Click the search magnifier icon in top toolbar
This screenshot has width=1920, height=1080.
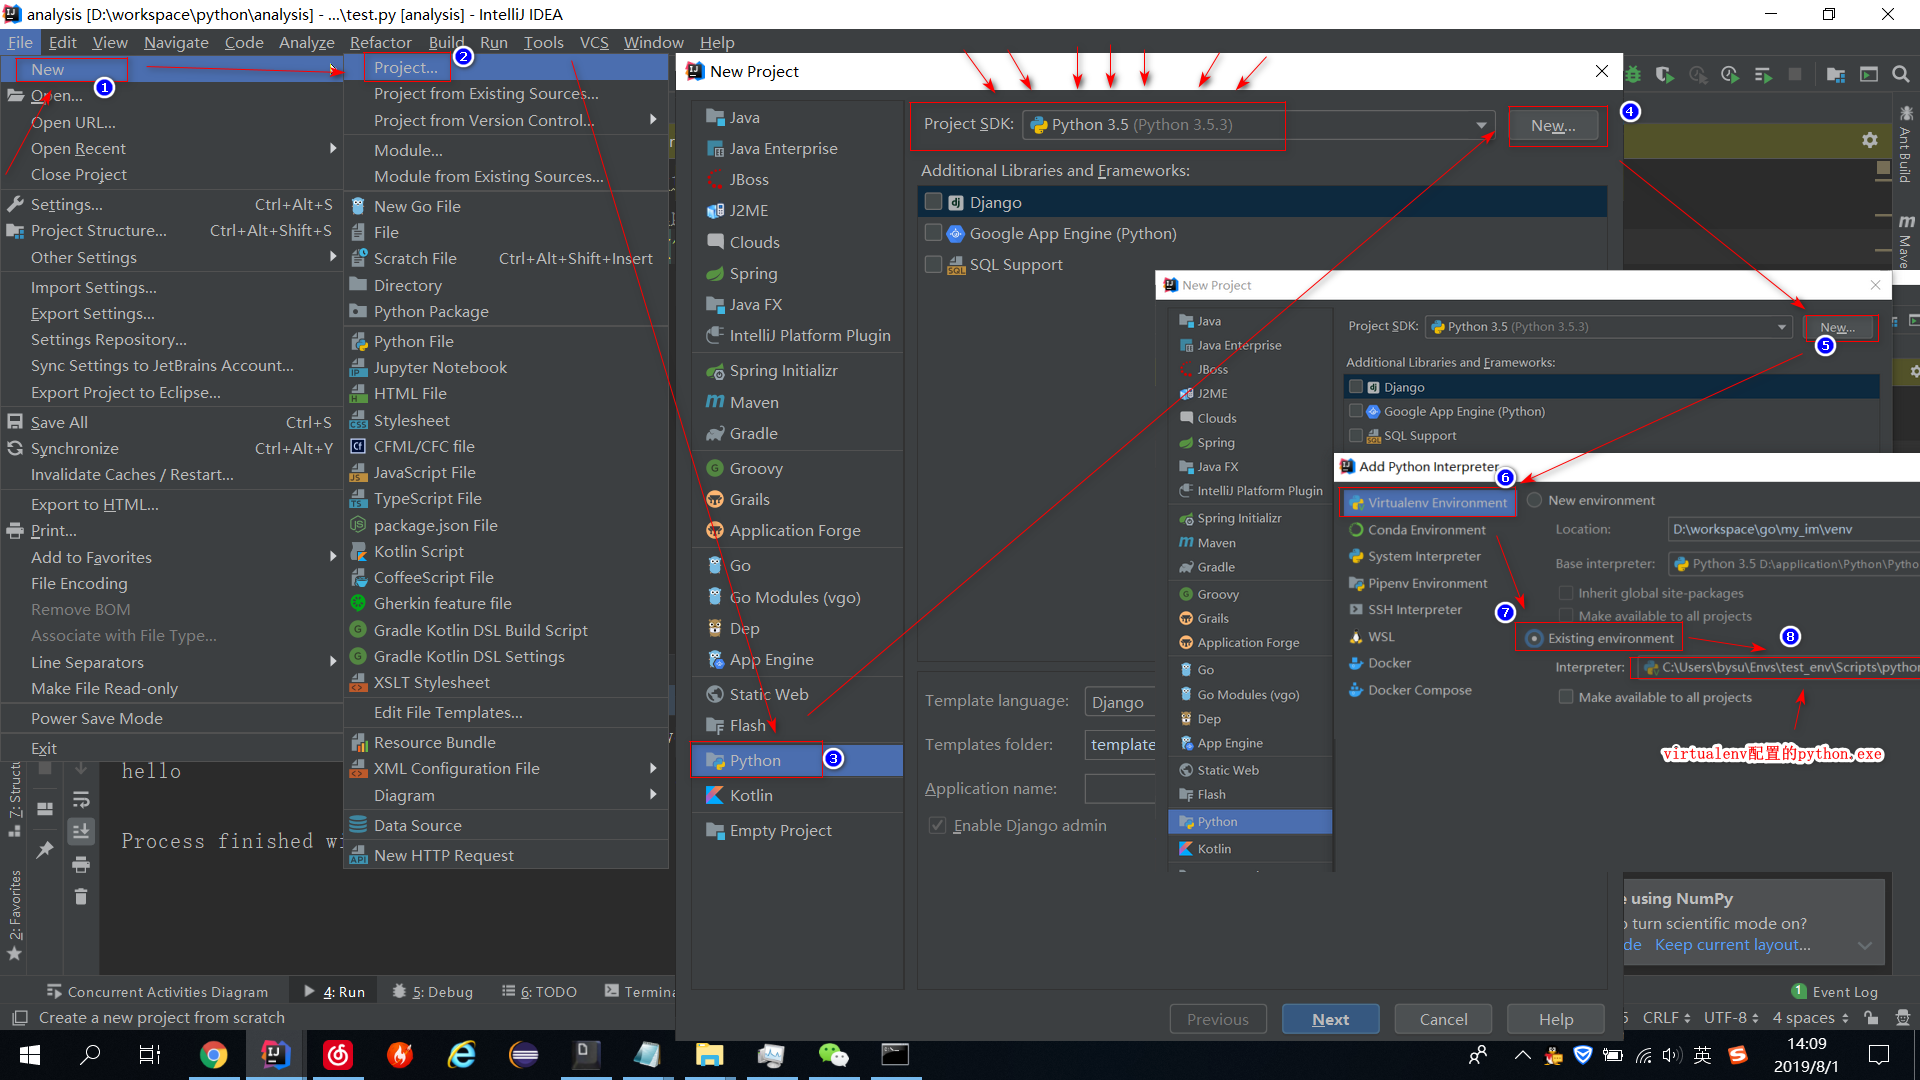[x=1900, y=74]
